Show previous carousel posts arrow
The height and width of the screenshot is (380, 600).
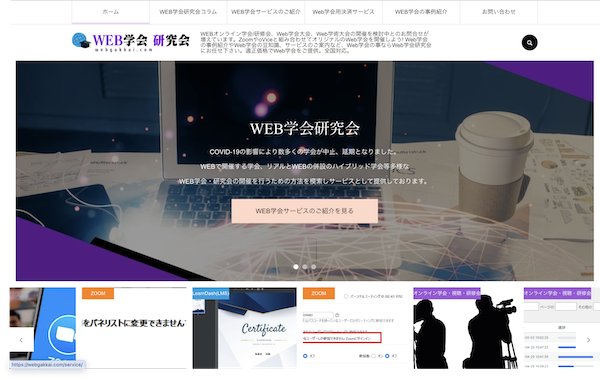[21, 340]
